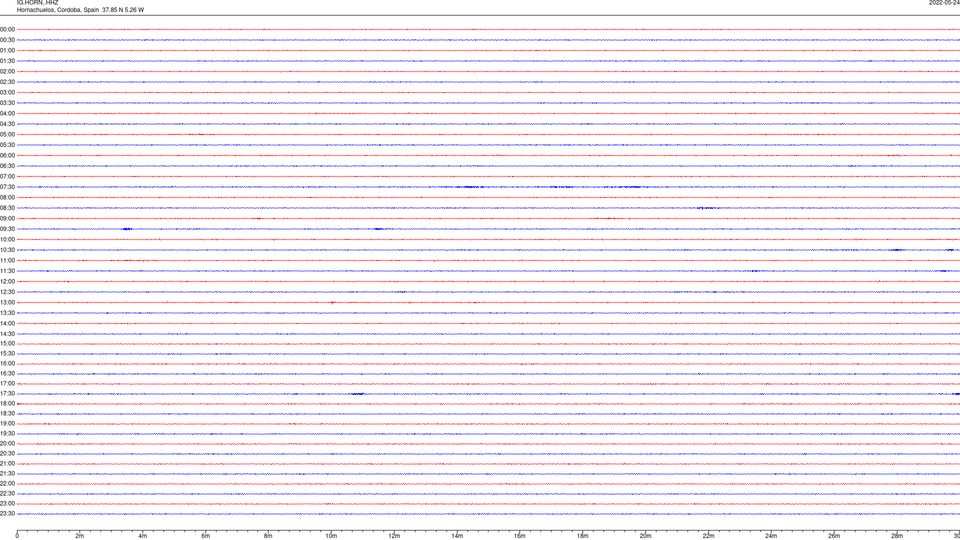This screenshot has height=540, width=960.
Task: Pick the 02:00 time label
Action: (7, 72)
